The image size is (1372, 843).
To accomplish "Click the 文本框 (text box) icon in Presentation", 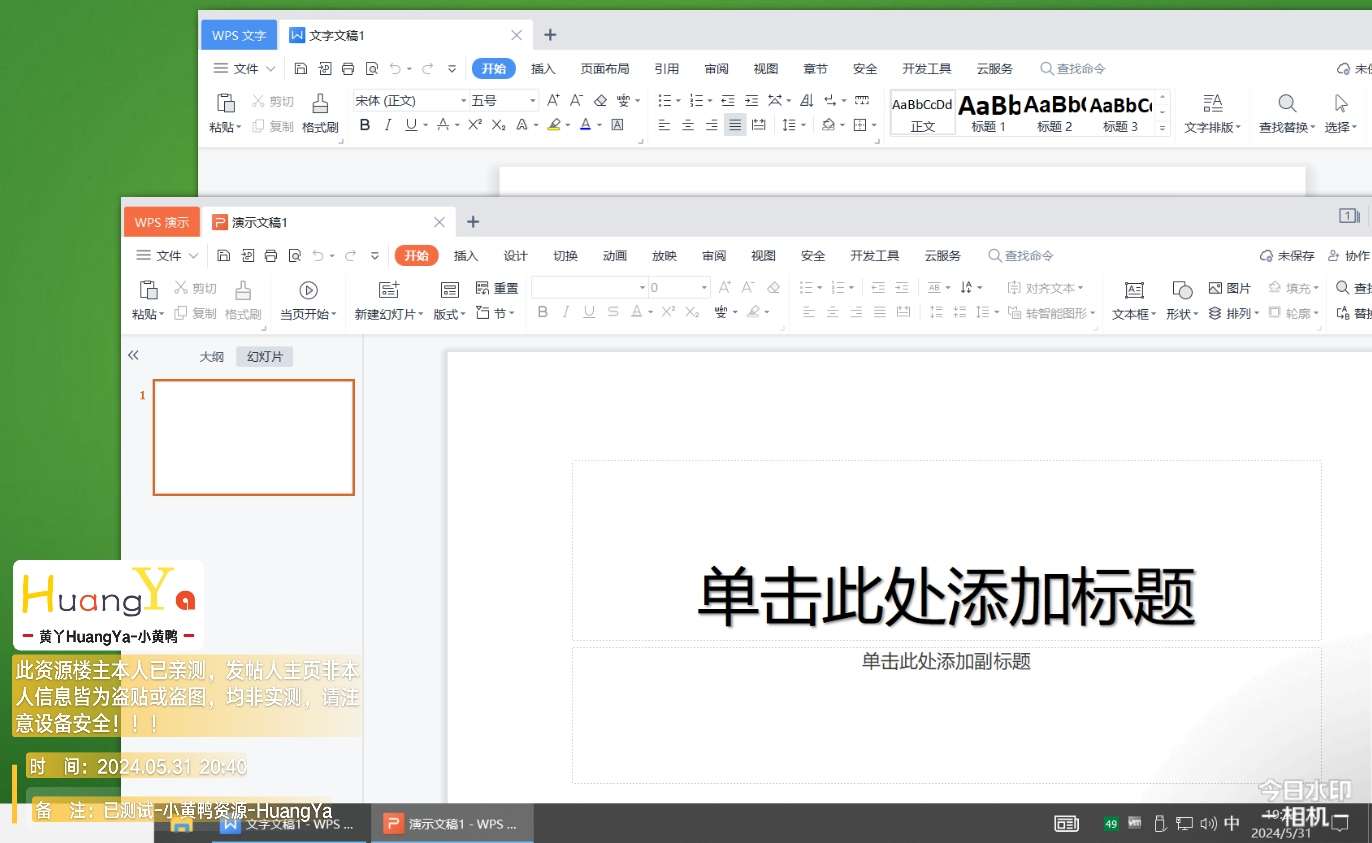I will (1134, 290).
